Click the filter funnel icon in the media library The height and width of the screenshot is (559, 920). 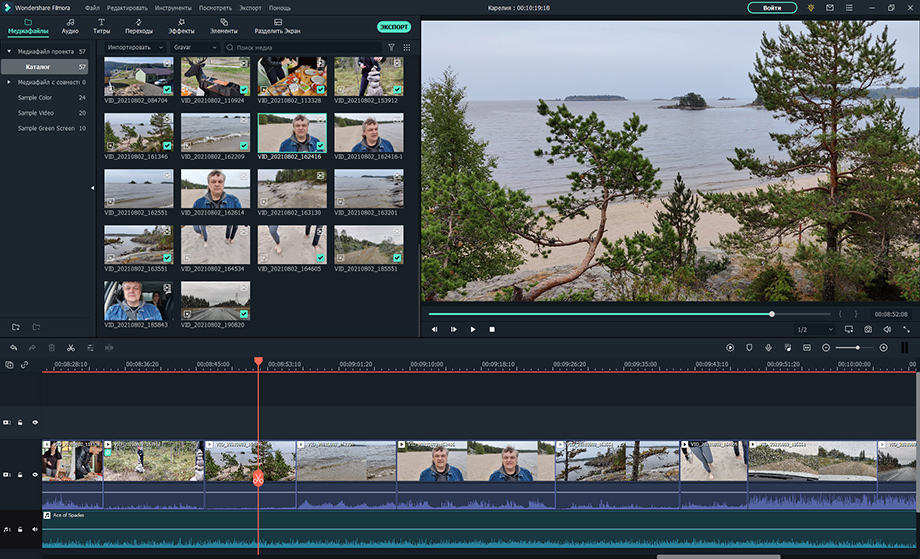(x=391, y=48)
